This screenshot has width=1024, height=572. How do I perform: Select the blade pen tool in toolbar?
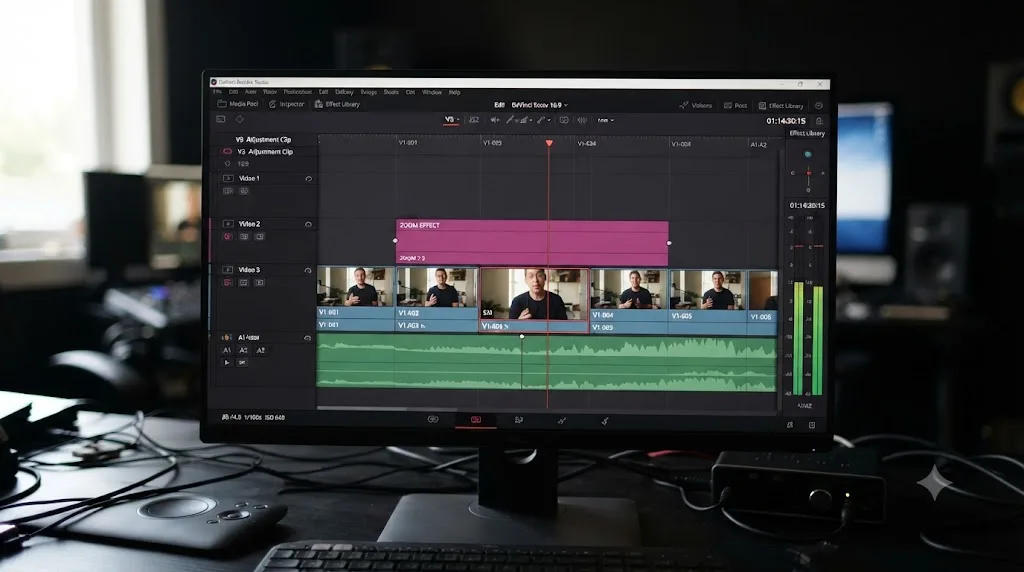pyautogui.click(x=509, y=119)
